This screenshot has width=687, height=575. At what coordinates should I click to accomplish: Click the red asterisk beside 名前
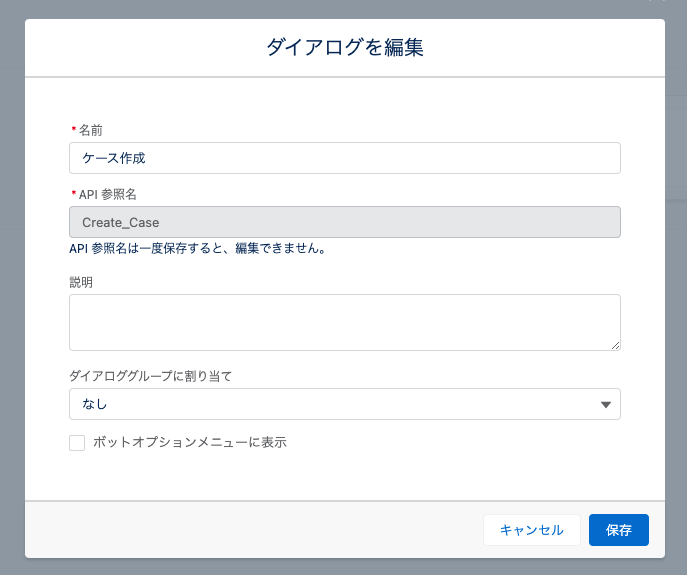73,130
